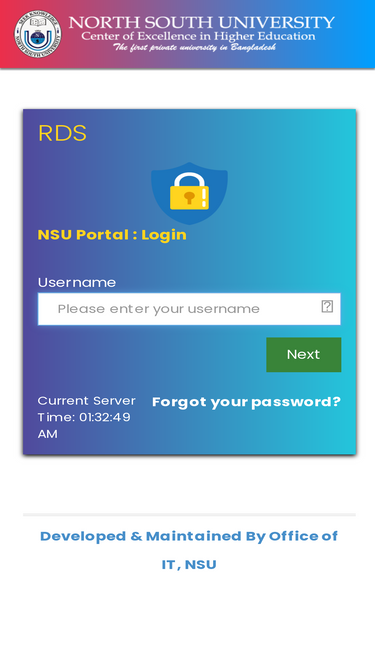375x667 pixels.
Task: Click the green Next button
Action: click(x=304, y=354)
